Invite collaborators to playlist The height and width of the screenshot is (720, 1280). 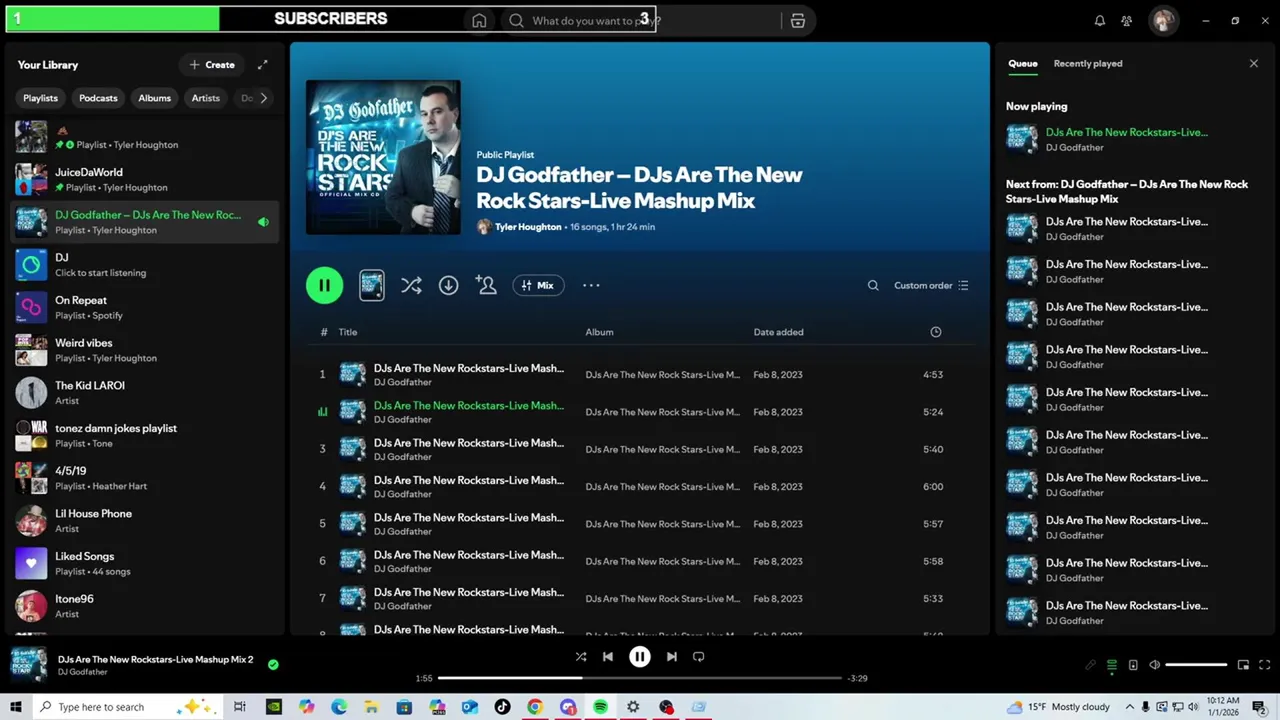[x=486, y=285]
